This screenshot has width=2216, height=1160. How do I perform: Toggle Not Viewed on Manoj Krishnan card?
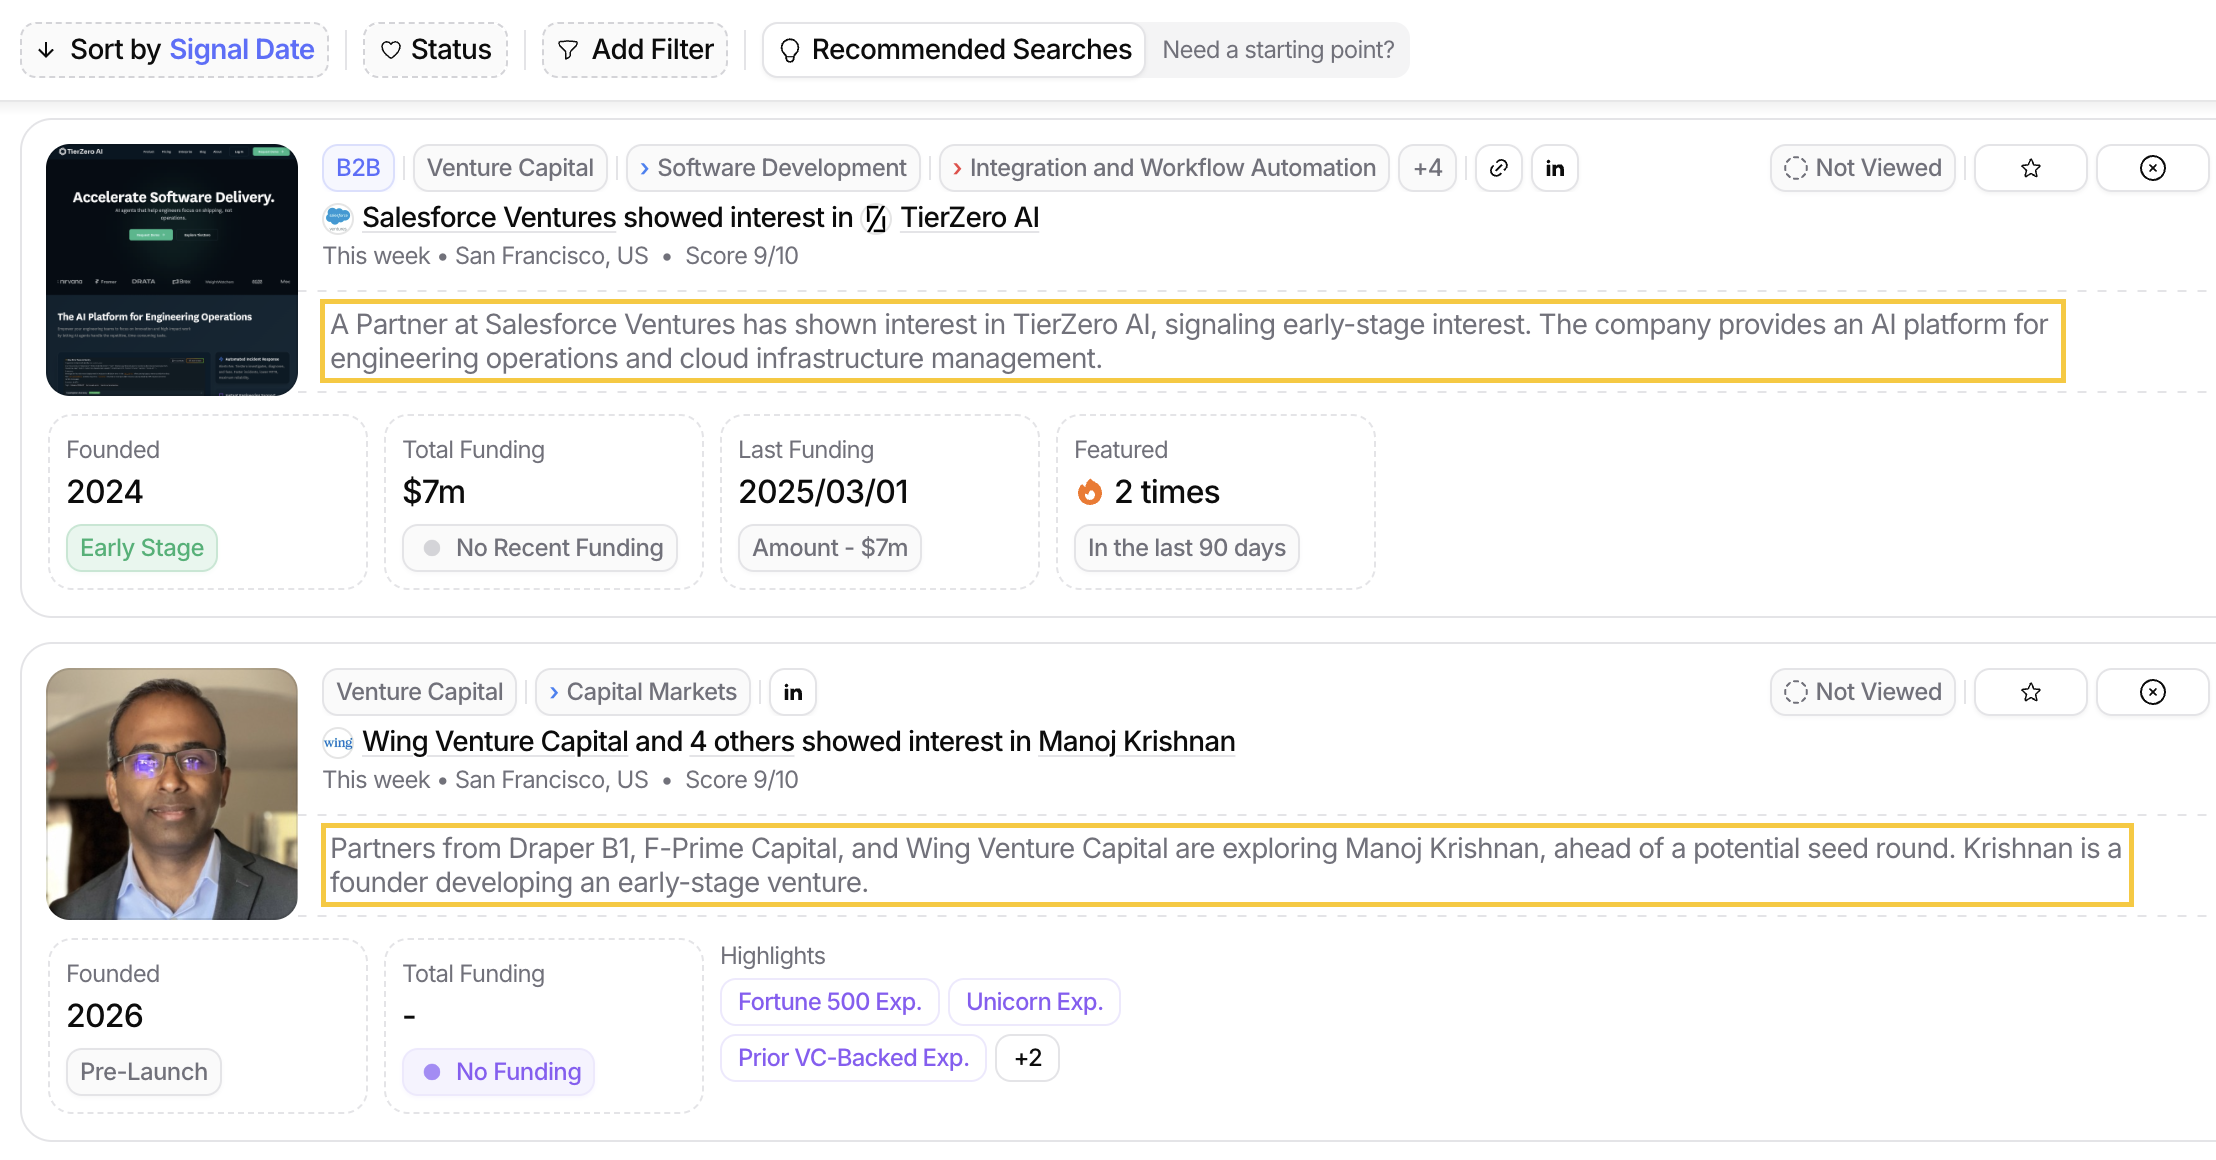(x=1862, y=692)
